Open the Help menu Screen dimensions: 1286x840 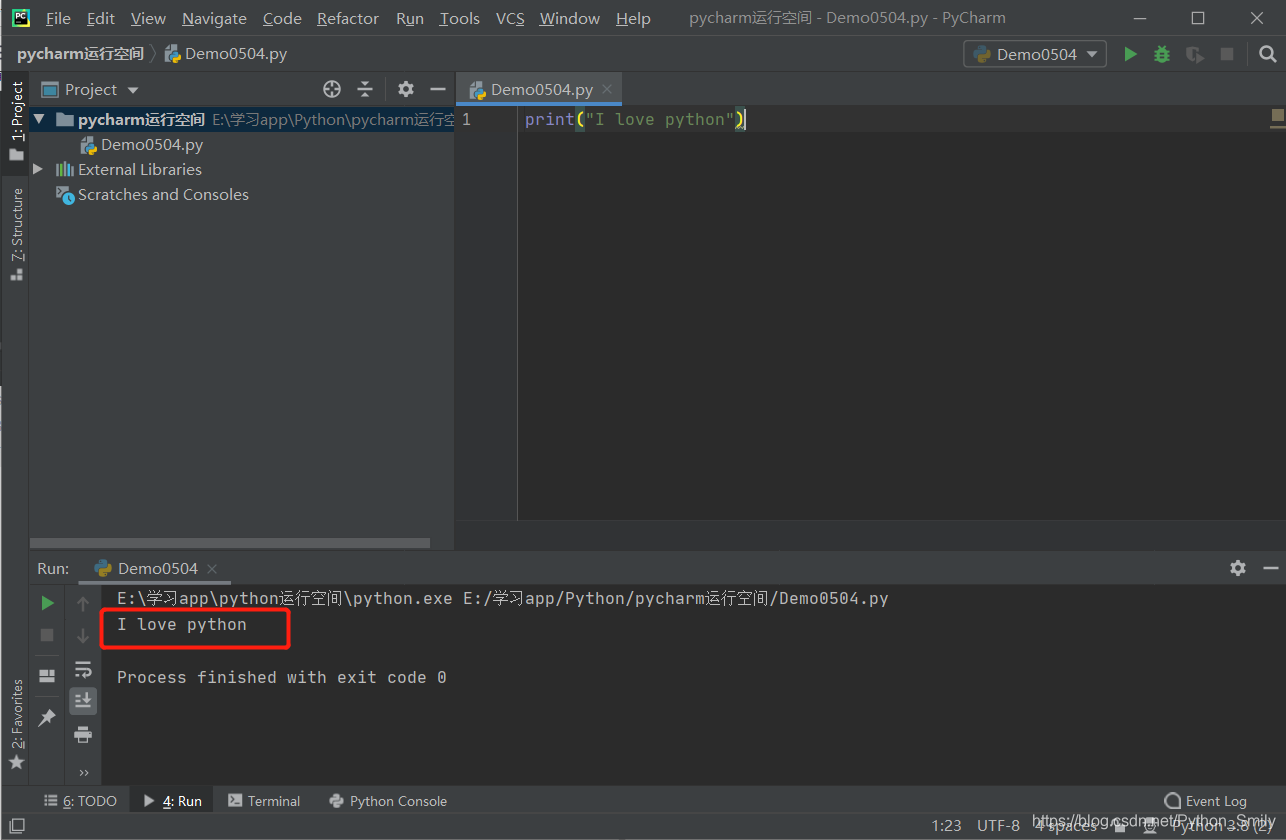coord(633,19)
